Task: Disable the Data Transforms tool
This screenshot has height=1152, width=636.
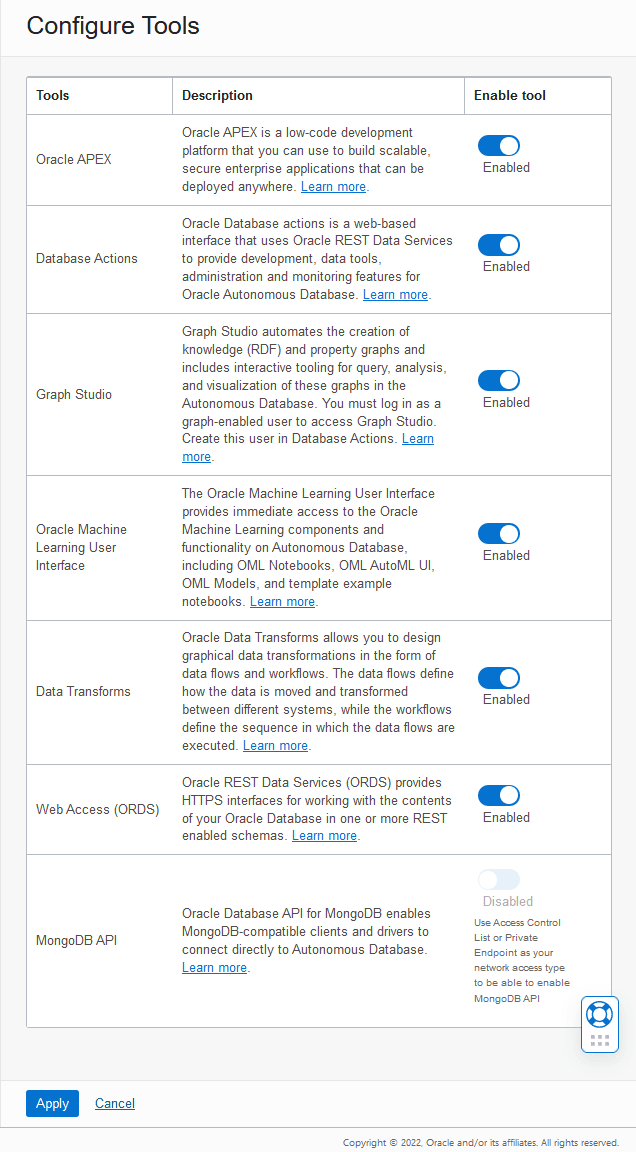Action: (x=499, y=678)
